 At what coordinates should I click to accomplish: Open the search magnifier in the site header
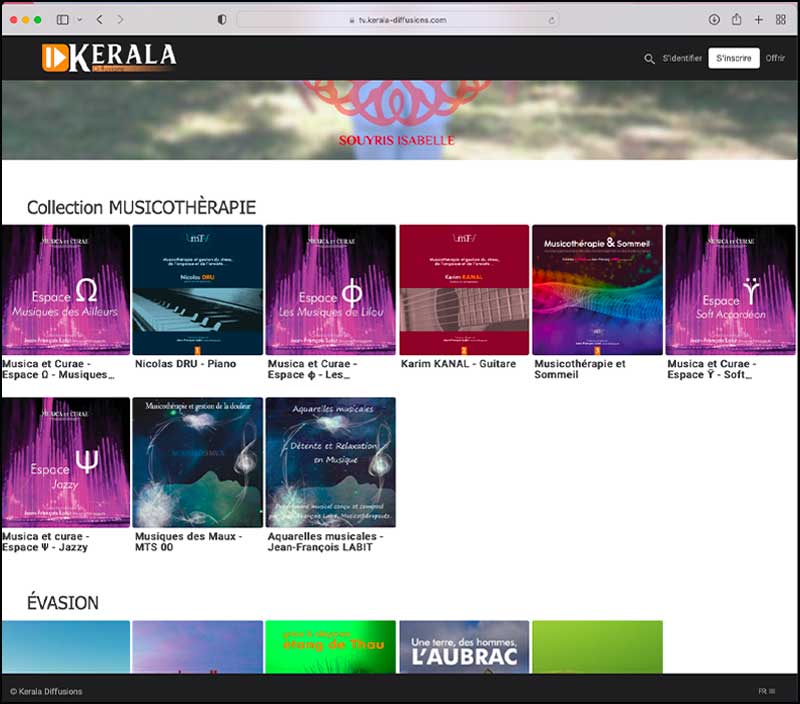pos(649,59)
